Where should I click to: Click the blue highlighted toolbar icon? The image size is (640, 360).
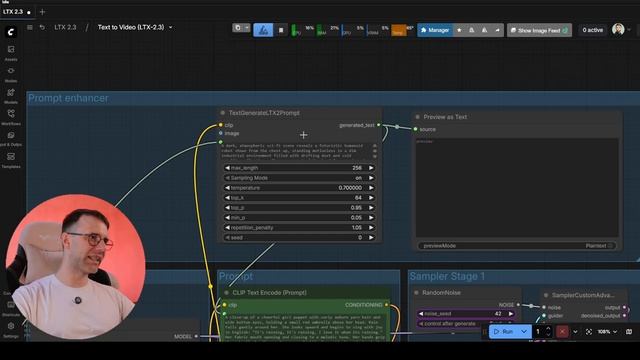click(x=263, y=30)
